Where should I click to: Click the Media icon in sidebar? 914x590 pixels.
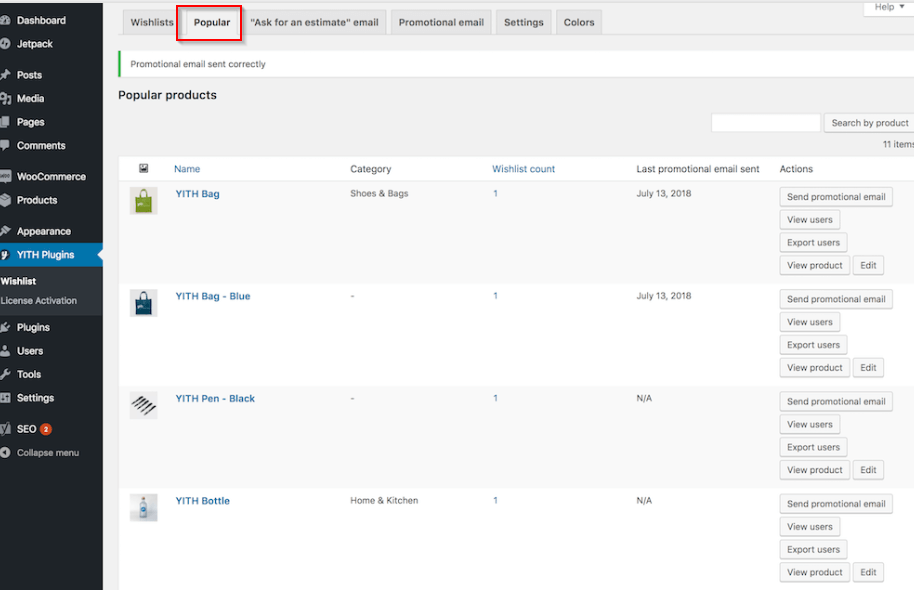[5, 99]
